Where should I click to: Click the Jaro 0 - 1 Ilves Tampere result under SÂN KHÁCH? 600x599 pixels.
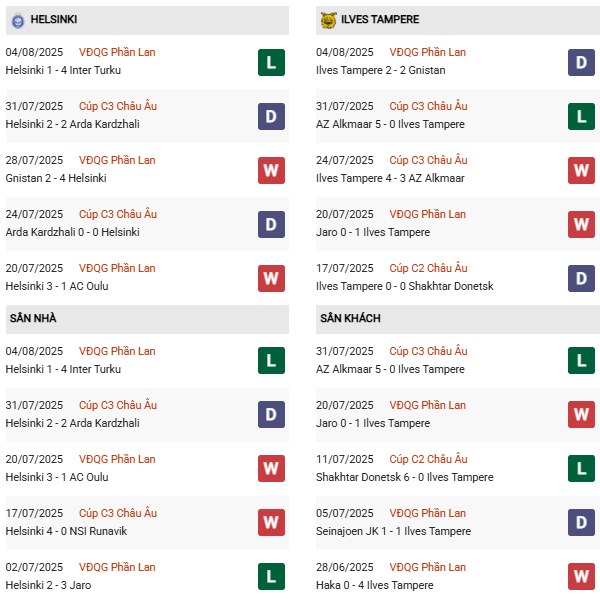[x=368, y=423]
